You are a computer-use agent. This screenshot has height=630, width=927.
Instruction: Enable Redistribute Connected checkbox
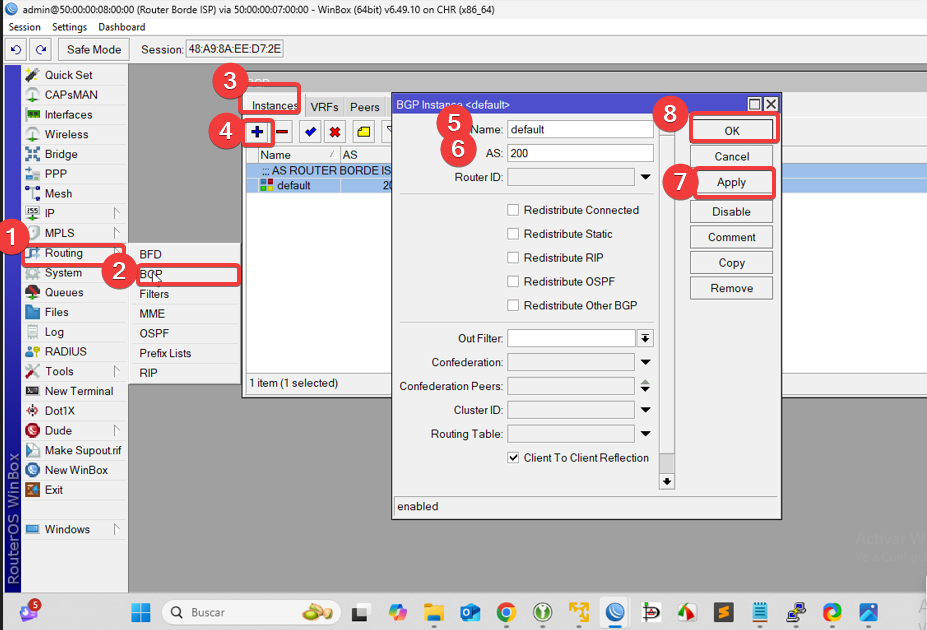[513, 210]
